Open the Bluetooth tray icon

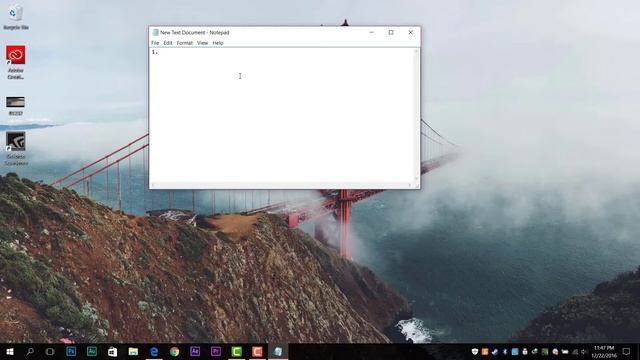(505, 351)
